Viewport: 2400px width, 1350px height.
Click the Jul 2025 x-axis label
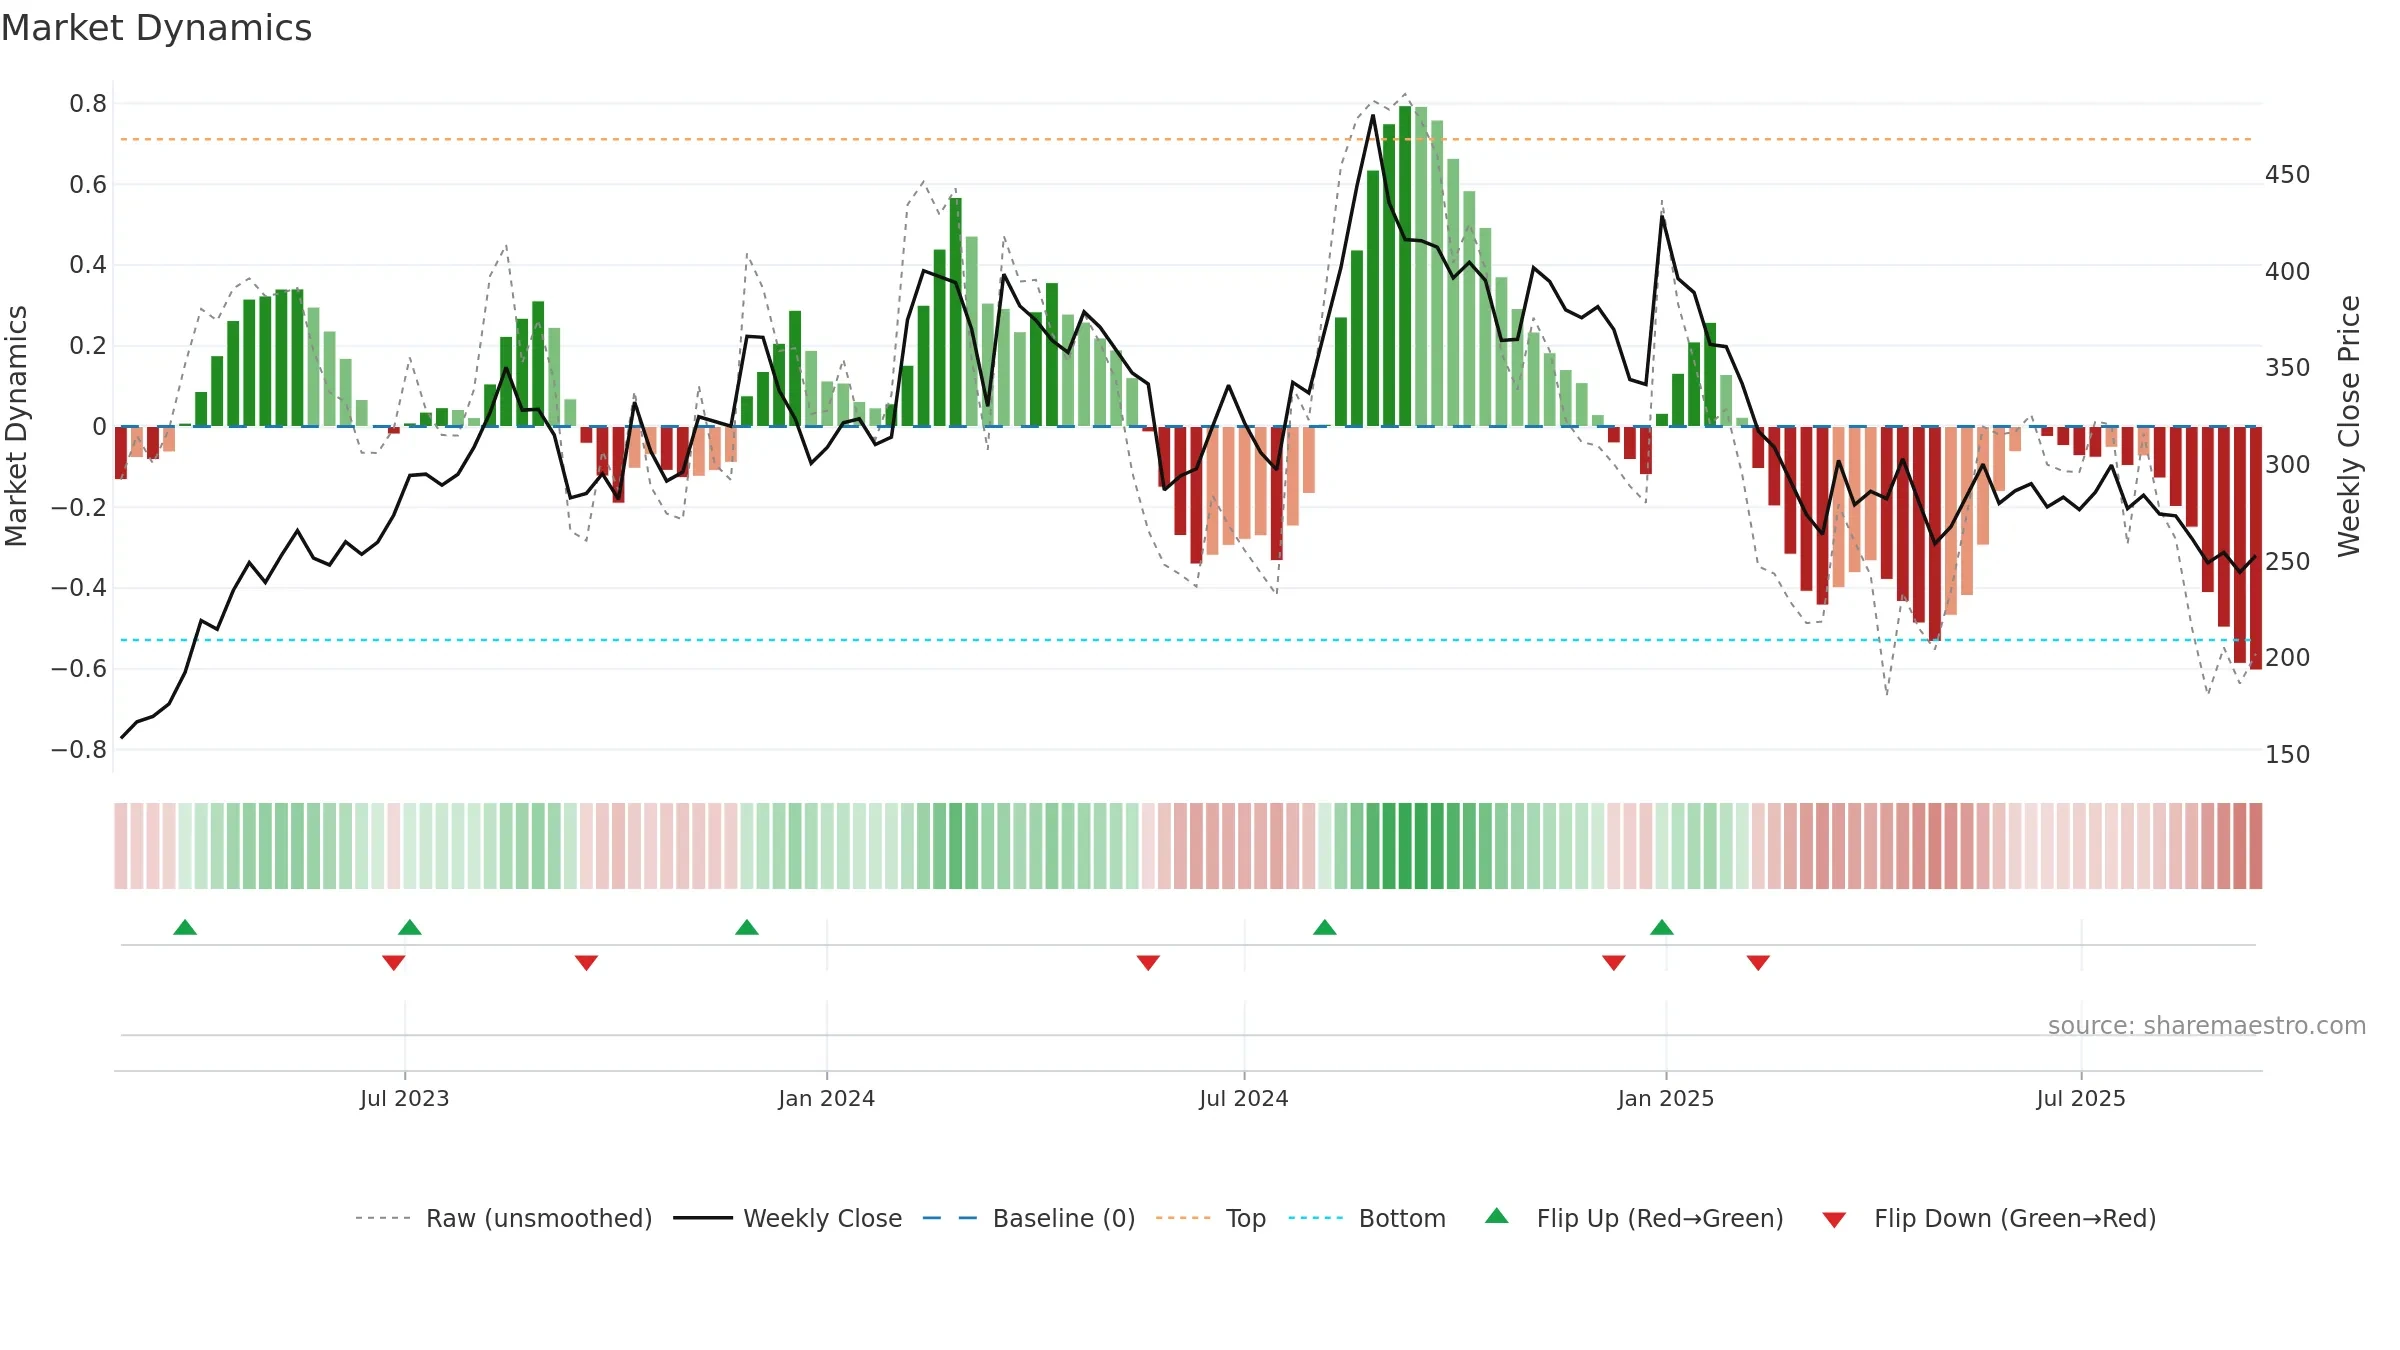pyautogui.click(x=2081, y=1098)
